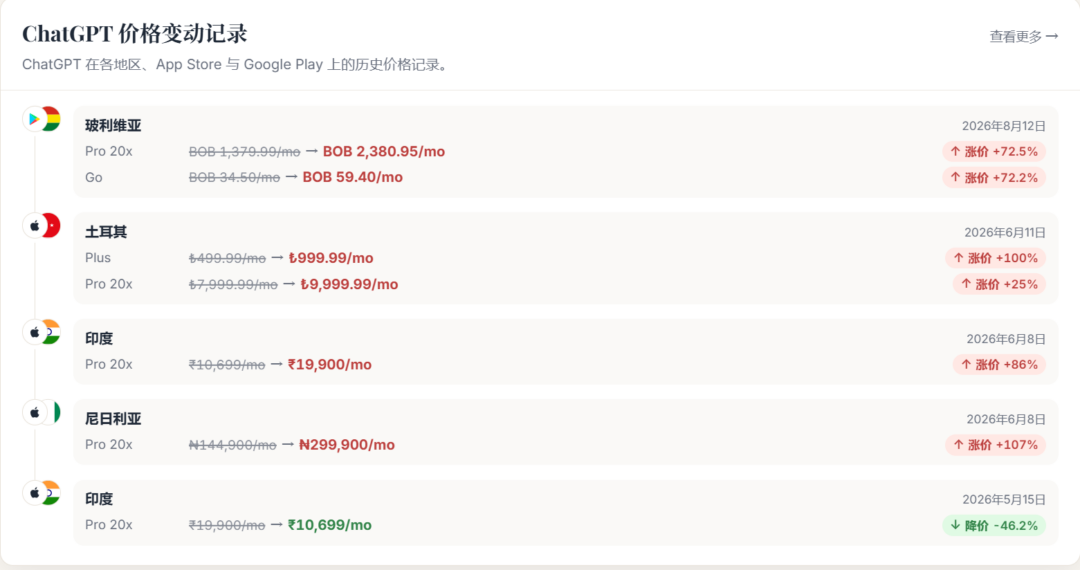
Task: Click the Pro 20x label under 尼日利亚
Action: coord(109,445)
